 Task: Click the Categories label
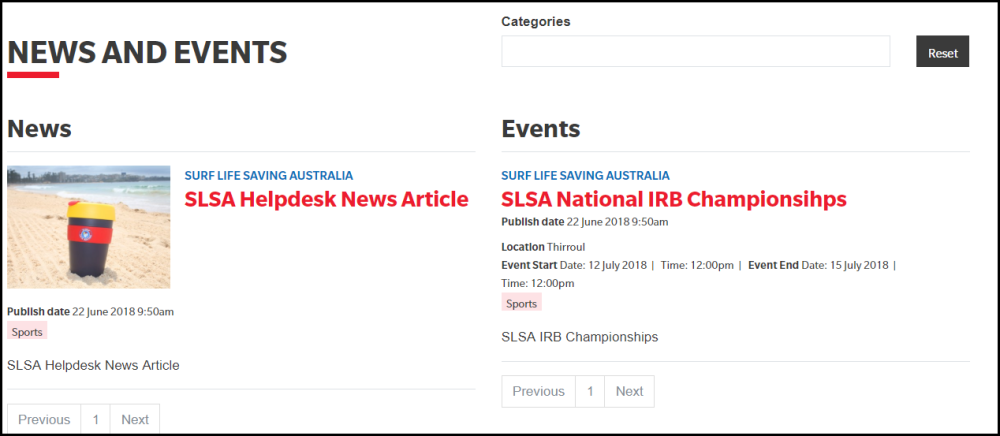click(536, 22)
